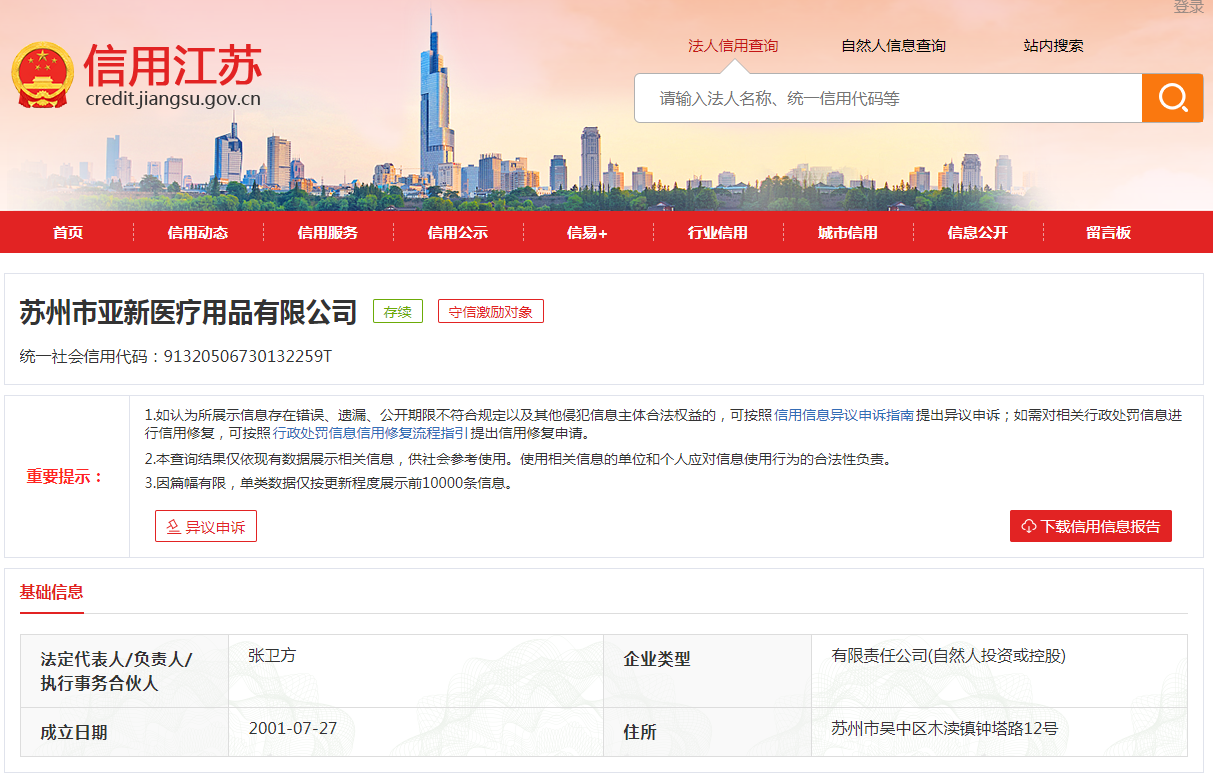The height and width of the screenshot is (779, 1213).
Task: Open 信易+ navigation item
Action: 587,232
